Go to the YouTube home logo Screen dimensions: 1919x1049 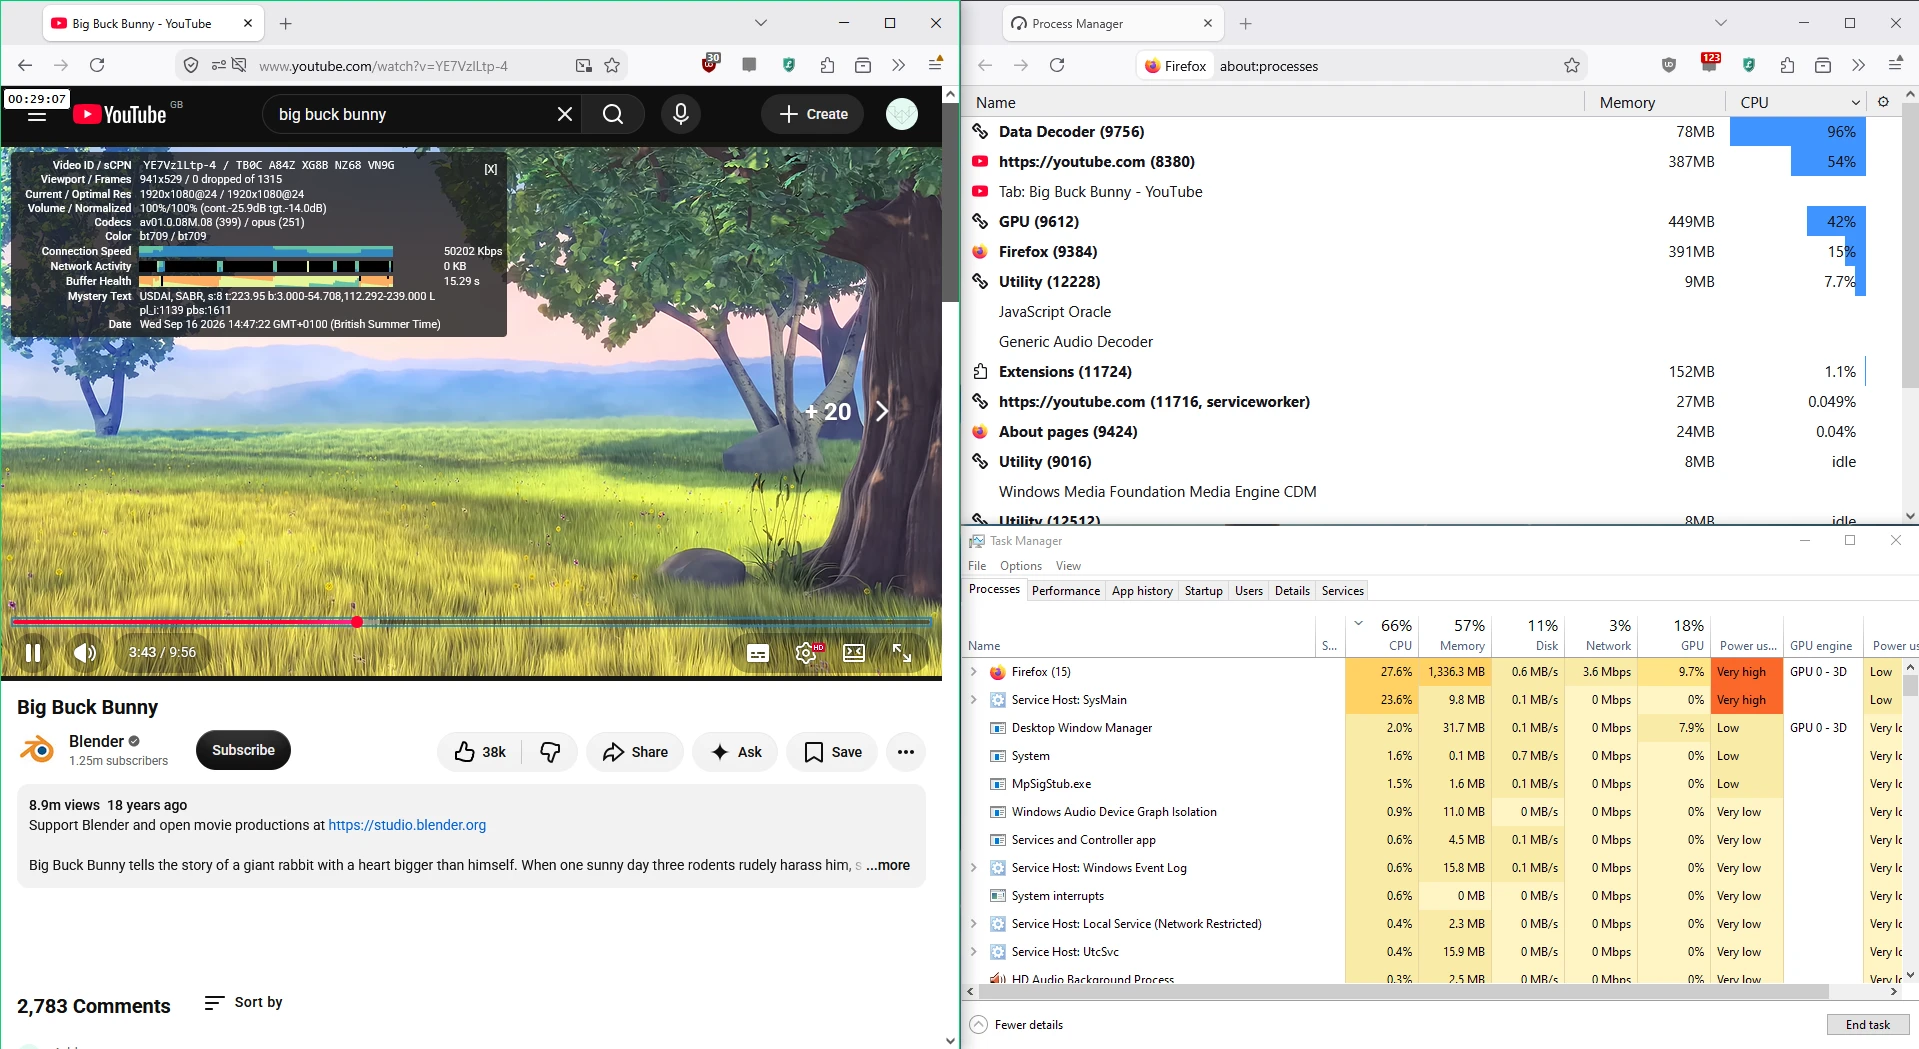coord(120,115)
